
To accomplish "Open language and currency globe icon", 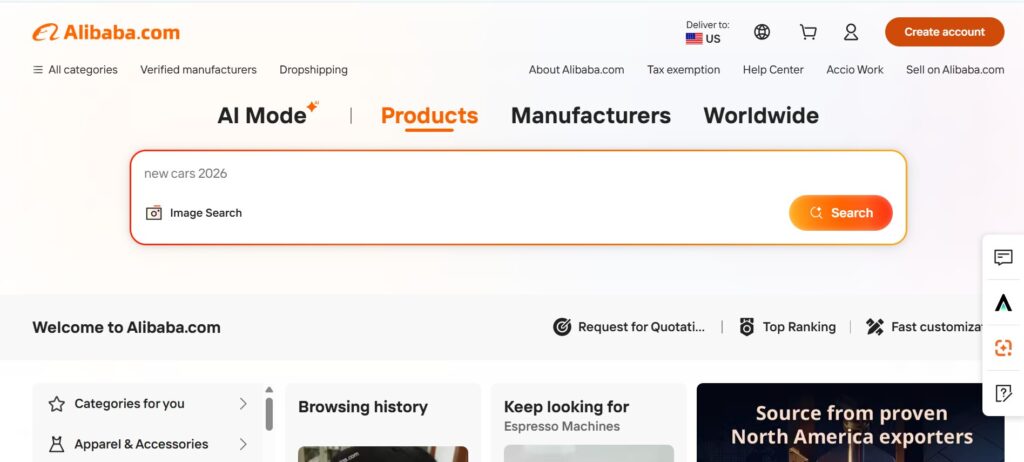I will click(761, 32).
